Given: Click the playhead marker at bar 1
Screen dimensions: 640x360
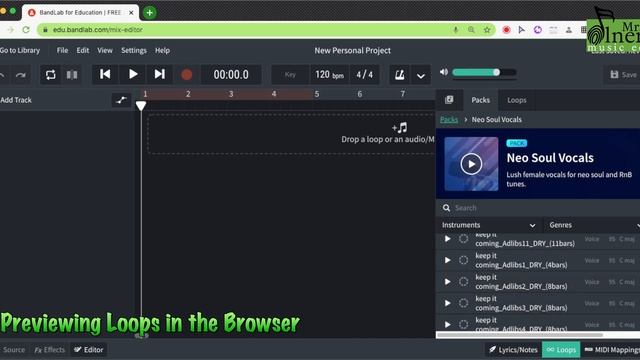Looking at the screenshot, I should pyautogui.click(x=141, y=106).
